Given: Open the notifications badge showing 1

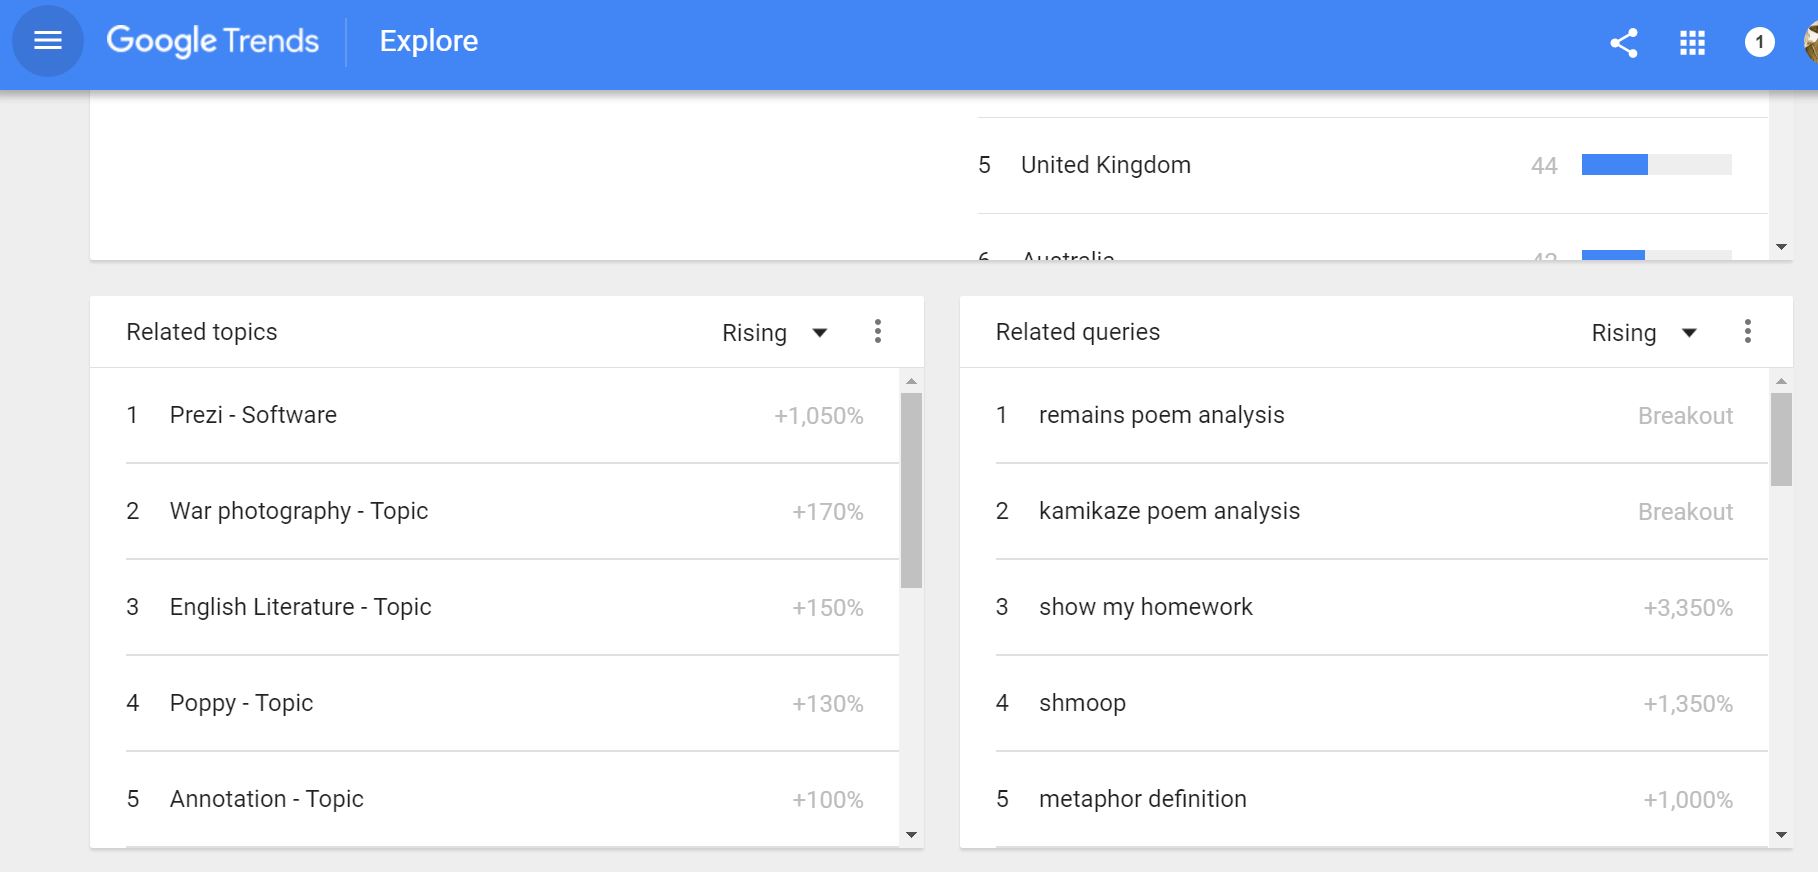Looking at the screenshot, I should (x=1759, y=42).
